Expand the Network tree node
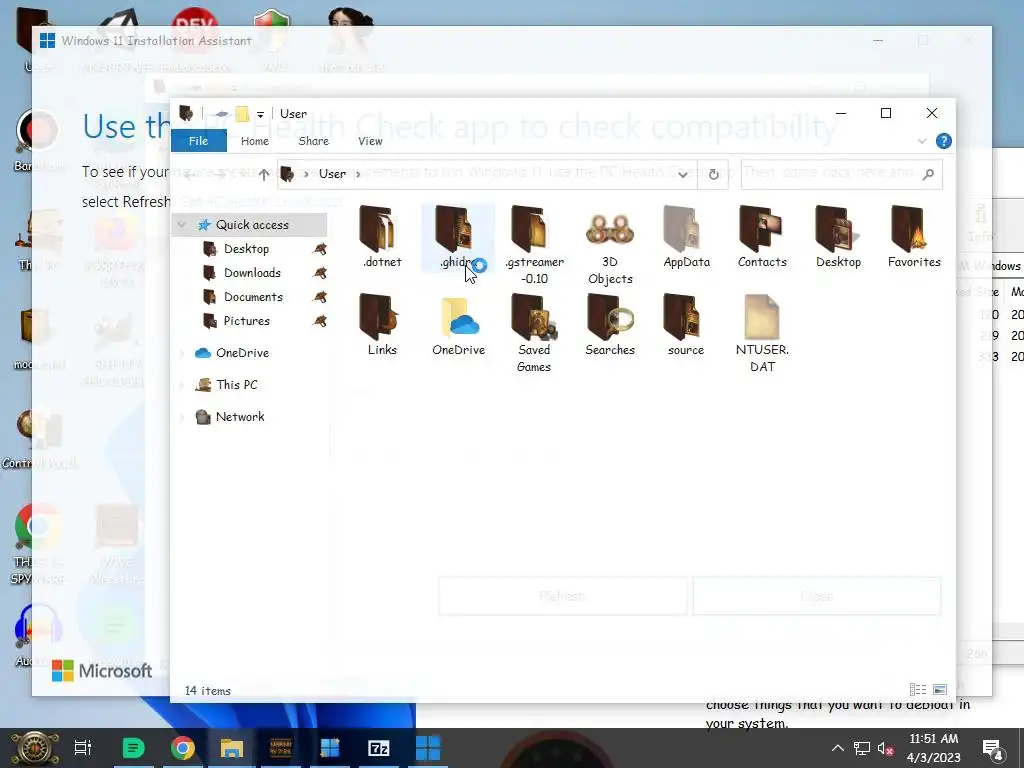 point(182,417)
